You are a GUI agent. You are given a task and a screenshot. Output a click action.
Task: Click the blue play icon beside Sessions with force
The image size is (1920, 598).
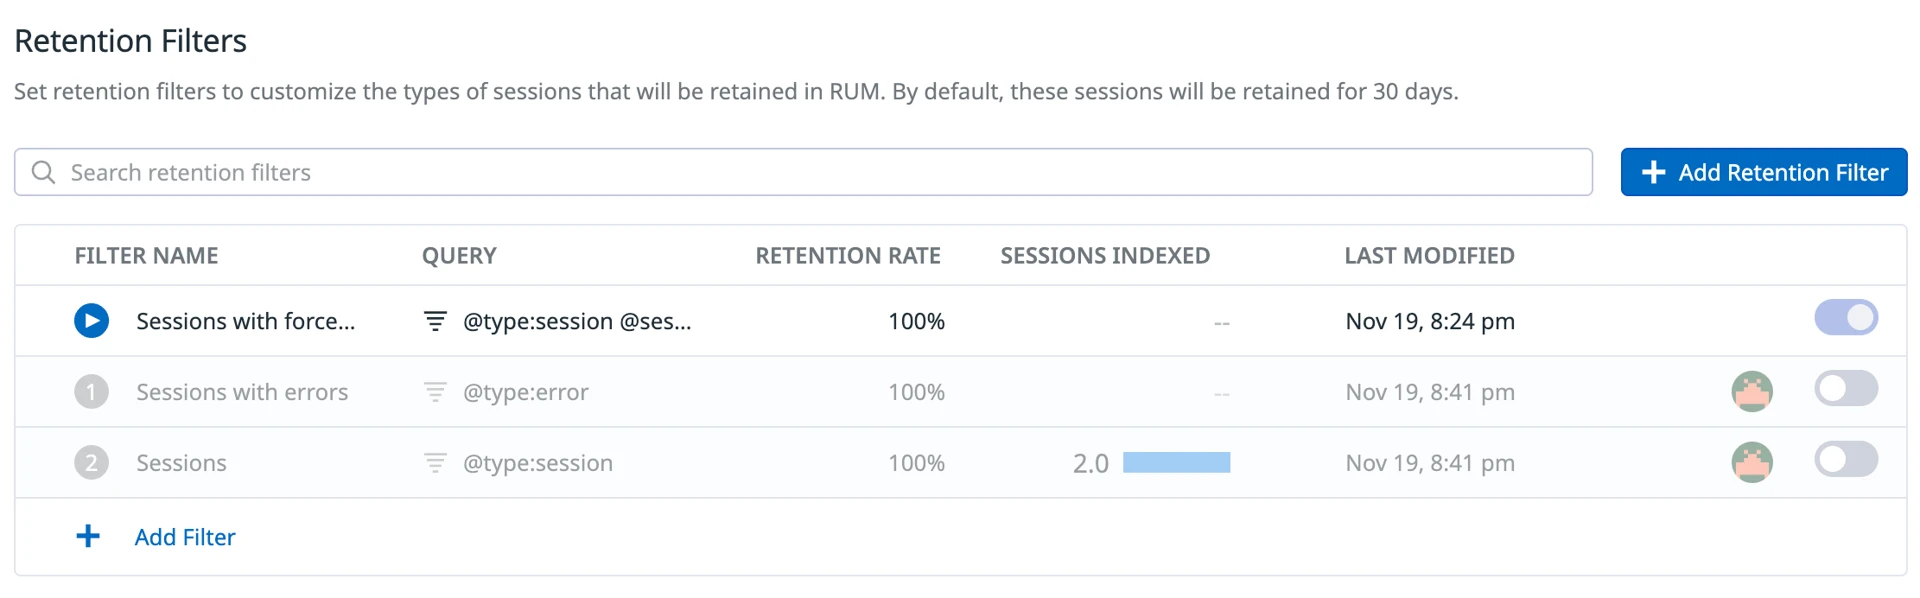pyautogui.click(x=91, y=321)
